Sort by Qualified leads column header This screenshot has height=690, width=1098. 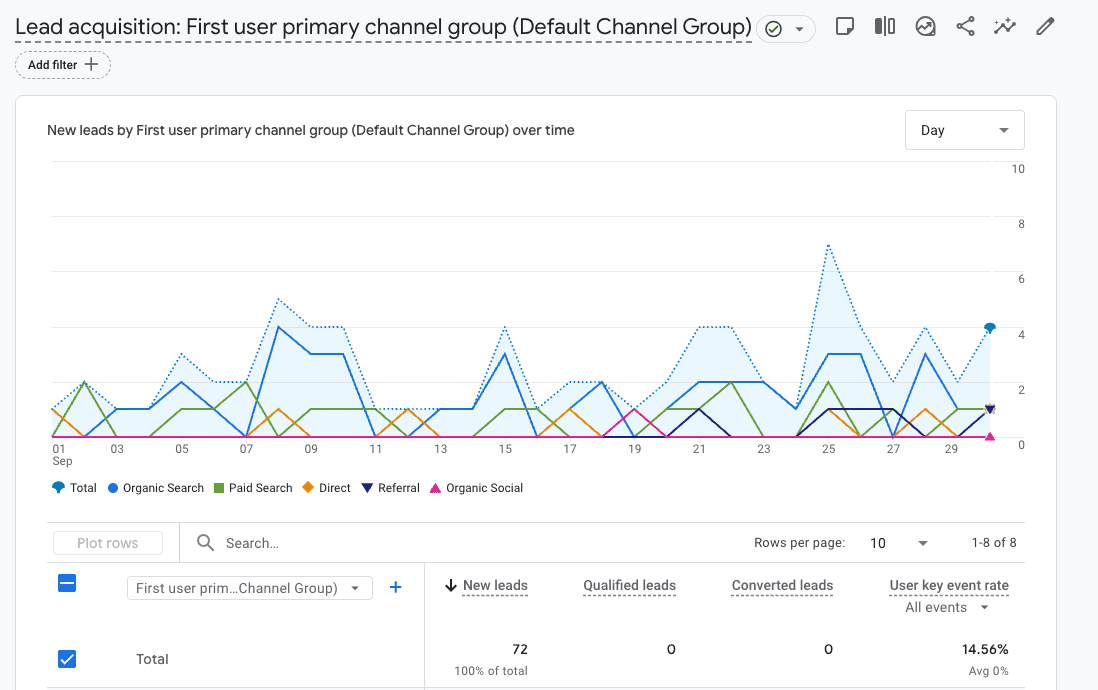(x=629, y=586)
